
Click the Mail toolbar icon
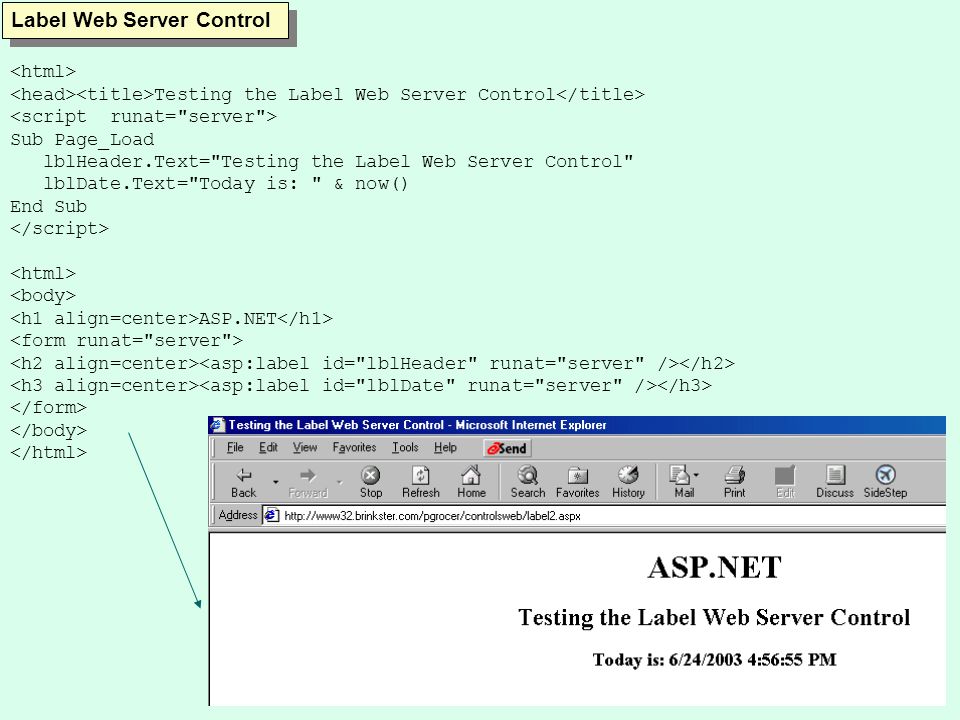(681, 482)
